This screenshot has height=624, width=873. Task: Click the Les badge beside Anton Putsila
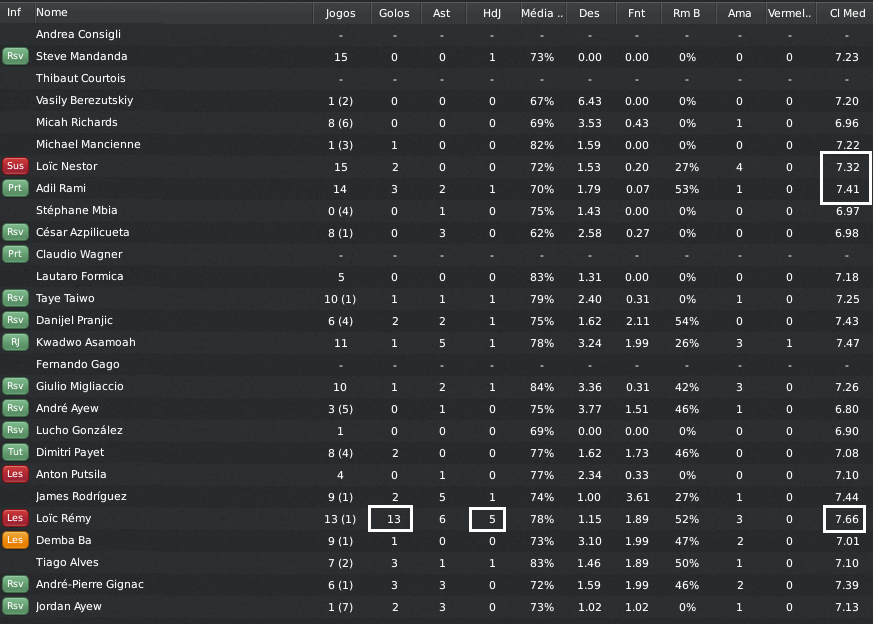tap(15, 474)
